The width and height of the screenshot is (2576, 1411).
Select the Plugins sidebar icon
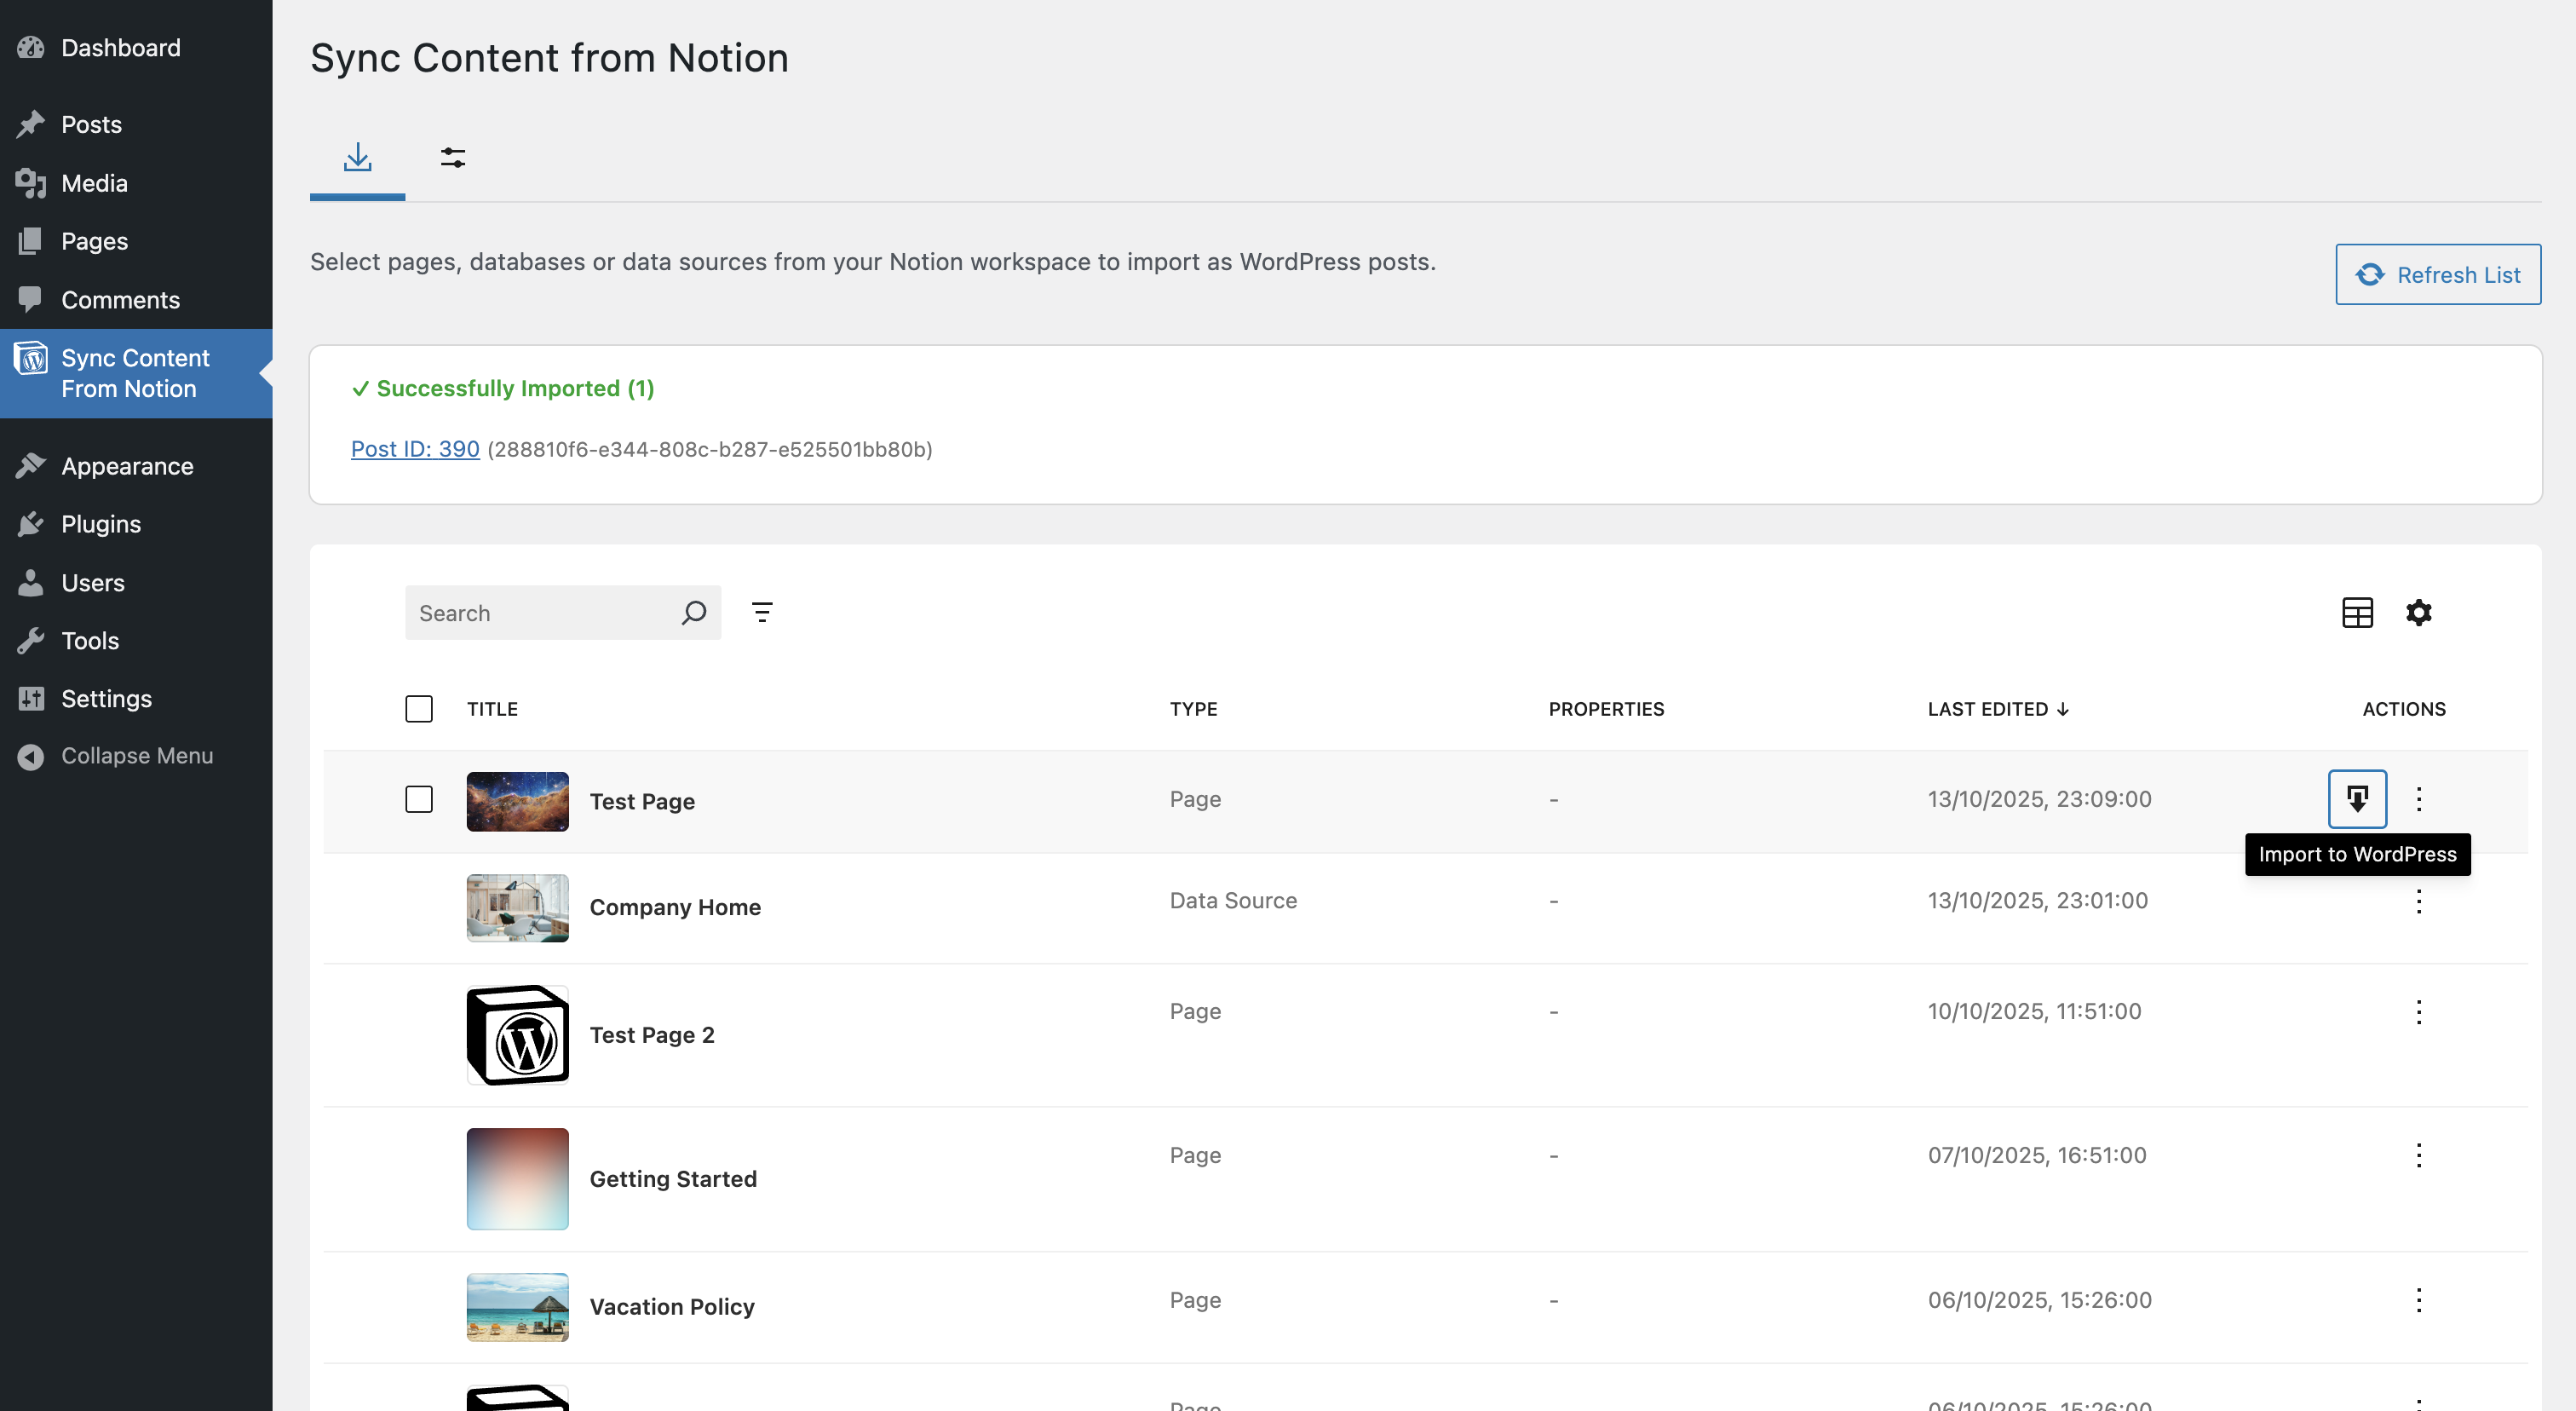point(31,523)
